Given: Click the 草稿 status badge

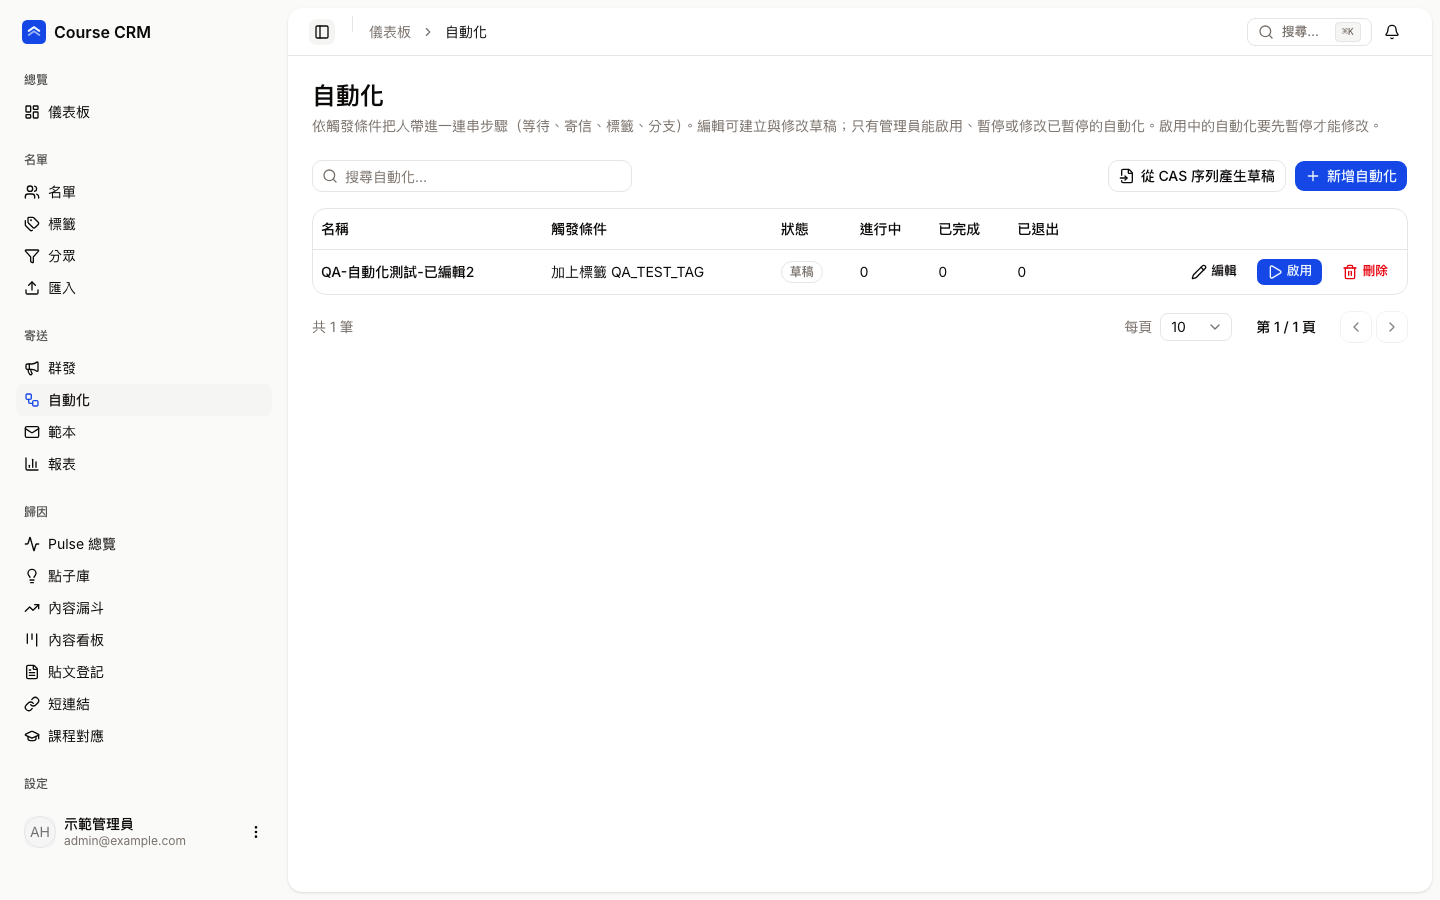Looking at the screenshot, I should pyautogui.click(x=802, y=272).
